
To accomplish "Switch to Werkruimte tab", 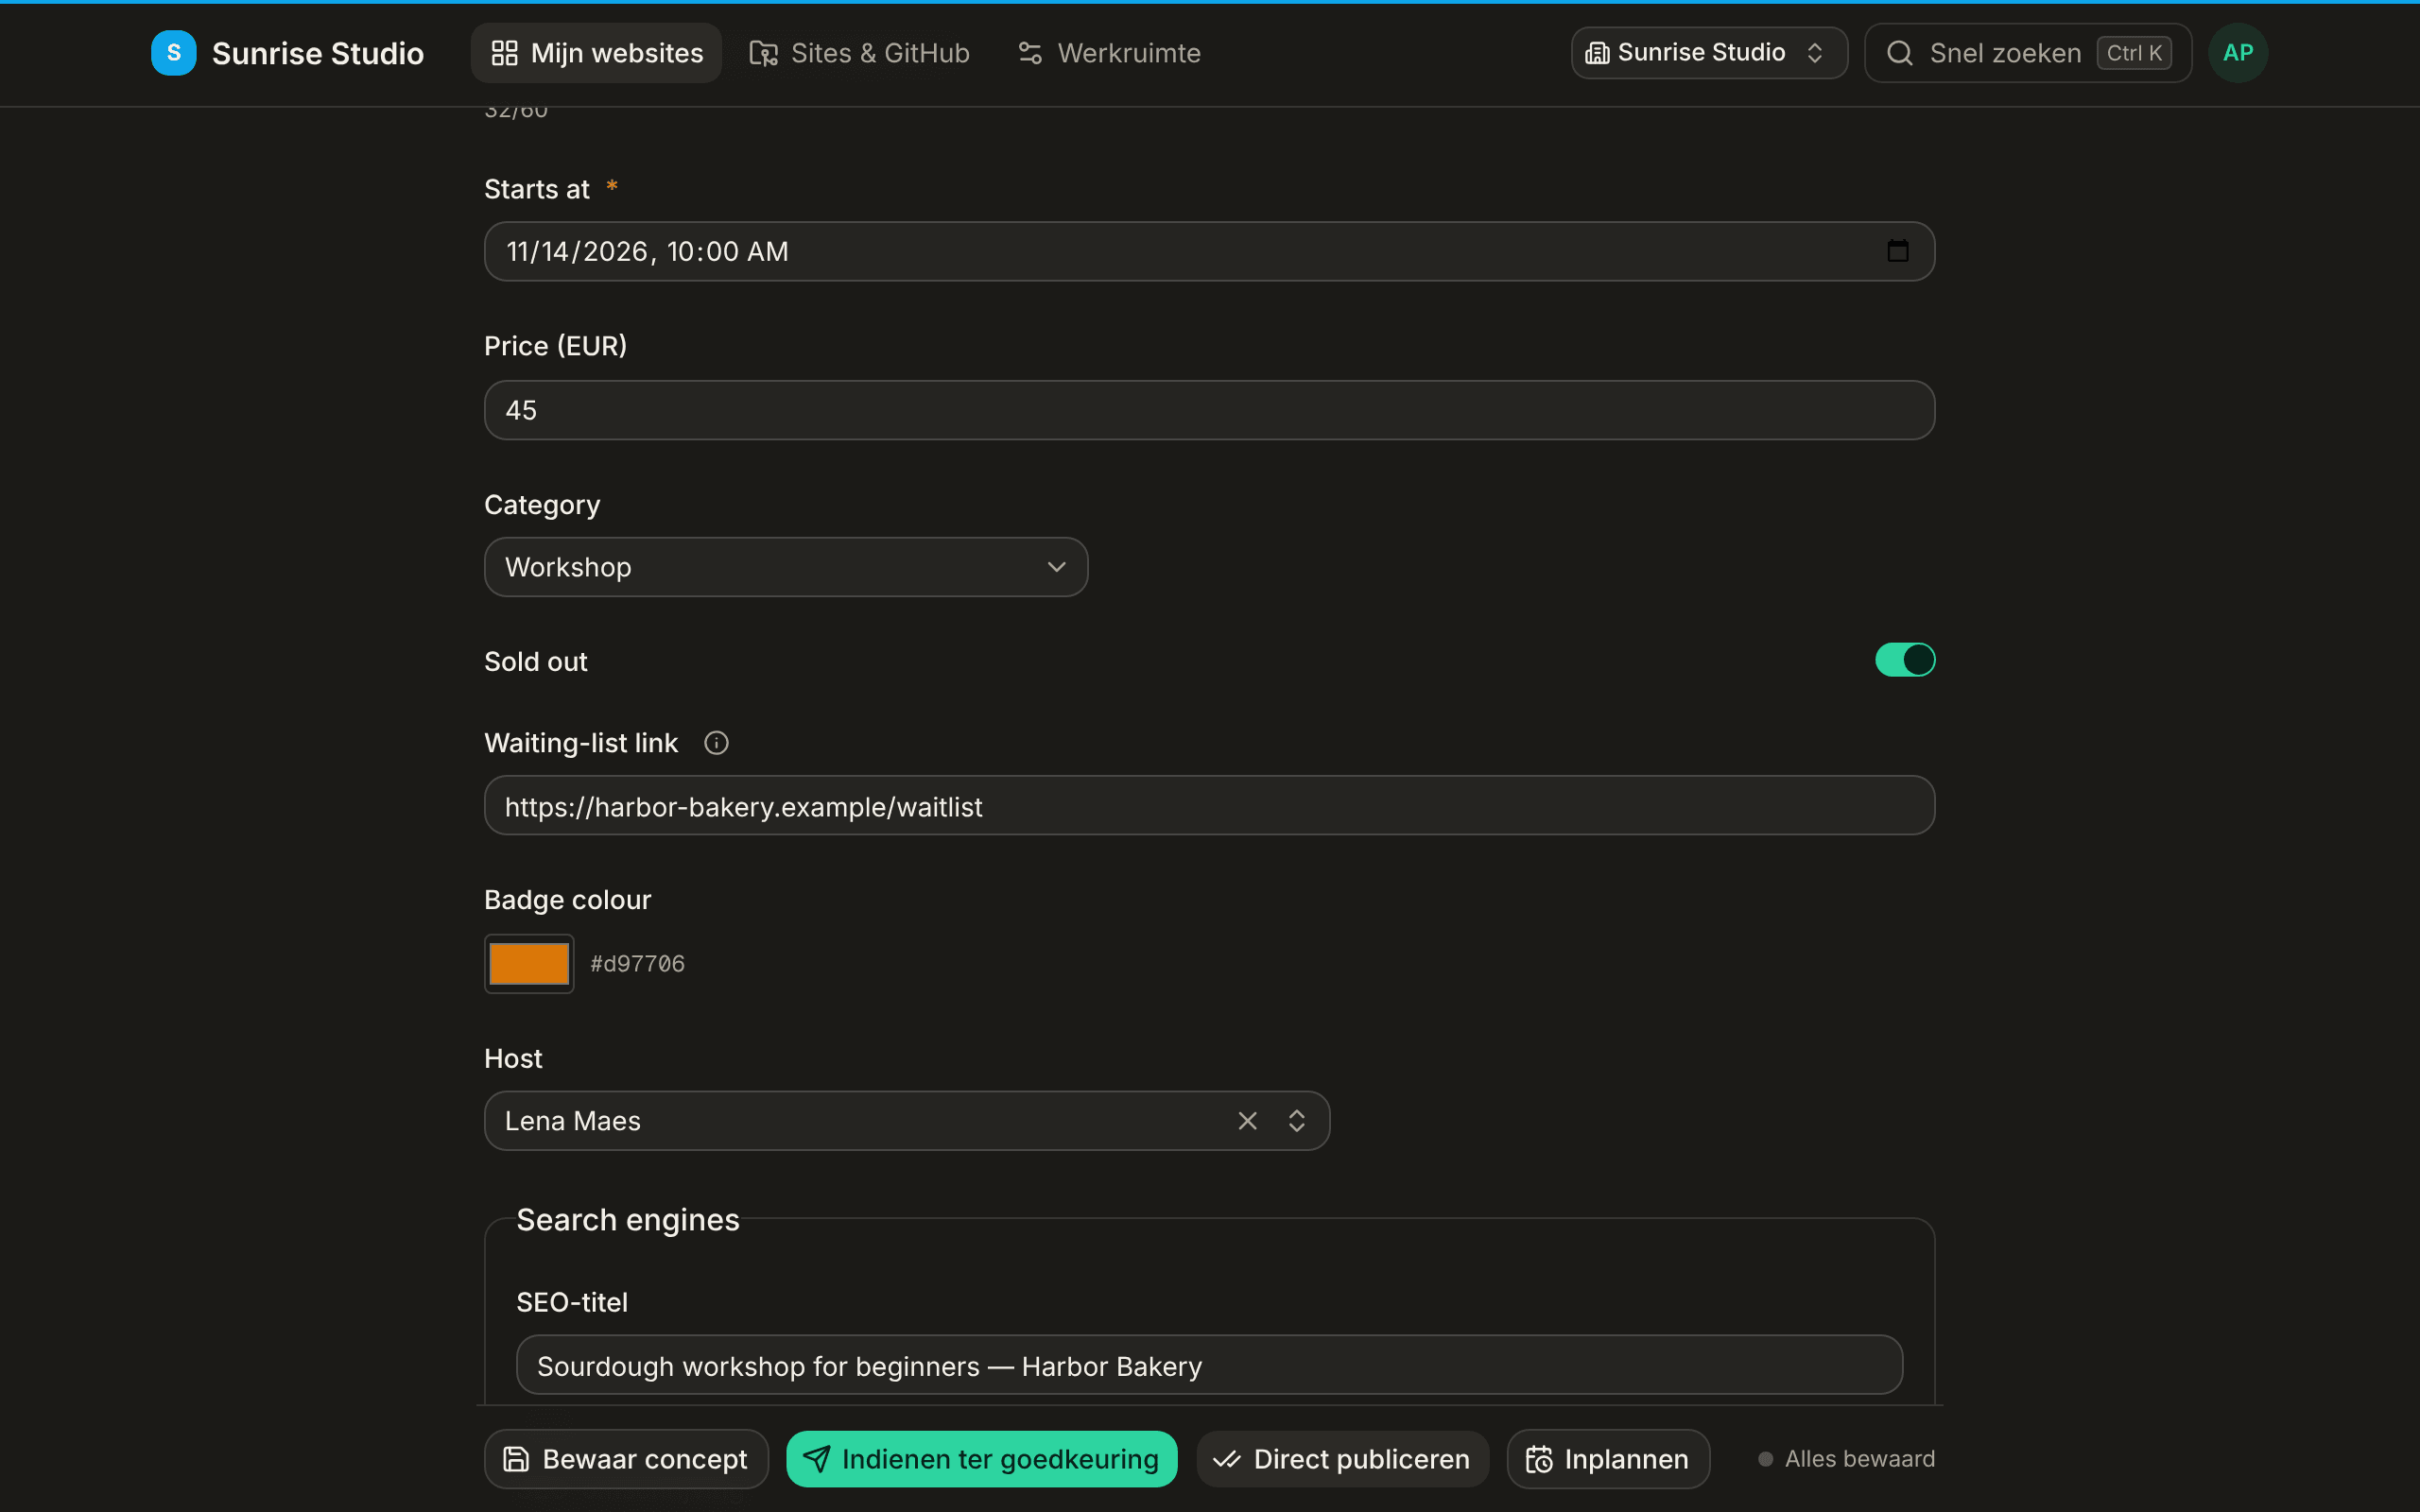I will 1109,53.
